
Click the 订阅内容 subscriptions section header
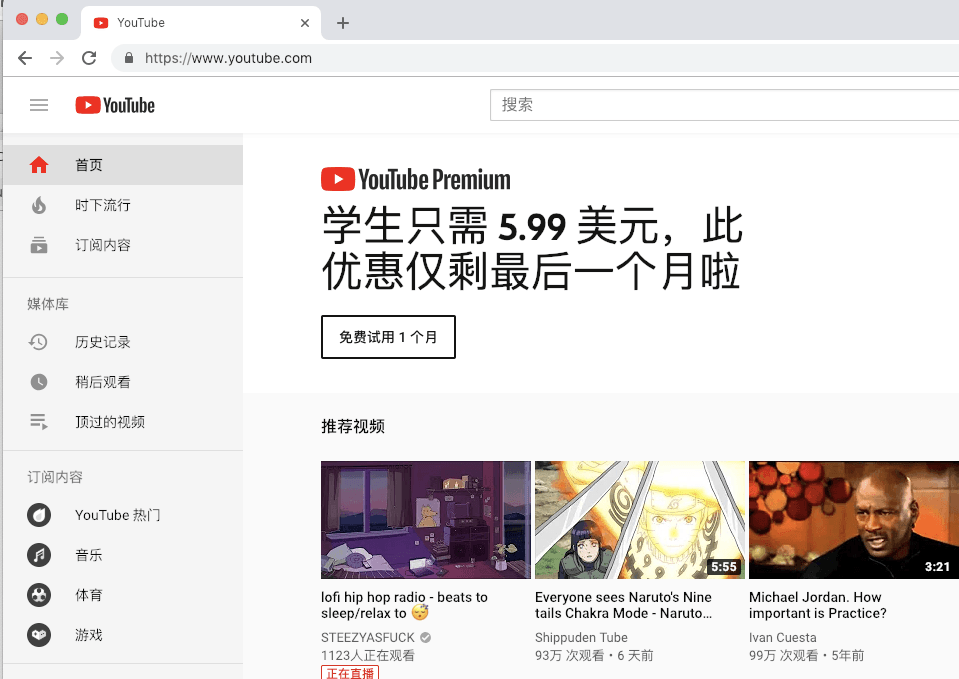[x=55, y=477]
